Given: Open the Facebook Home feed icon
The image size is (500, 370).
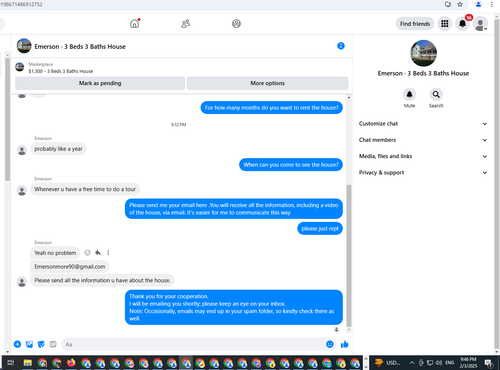Looking at the screenshot, I should coord(134,24).
